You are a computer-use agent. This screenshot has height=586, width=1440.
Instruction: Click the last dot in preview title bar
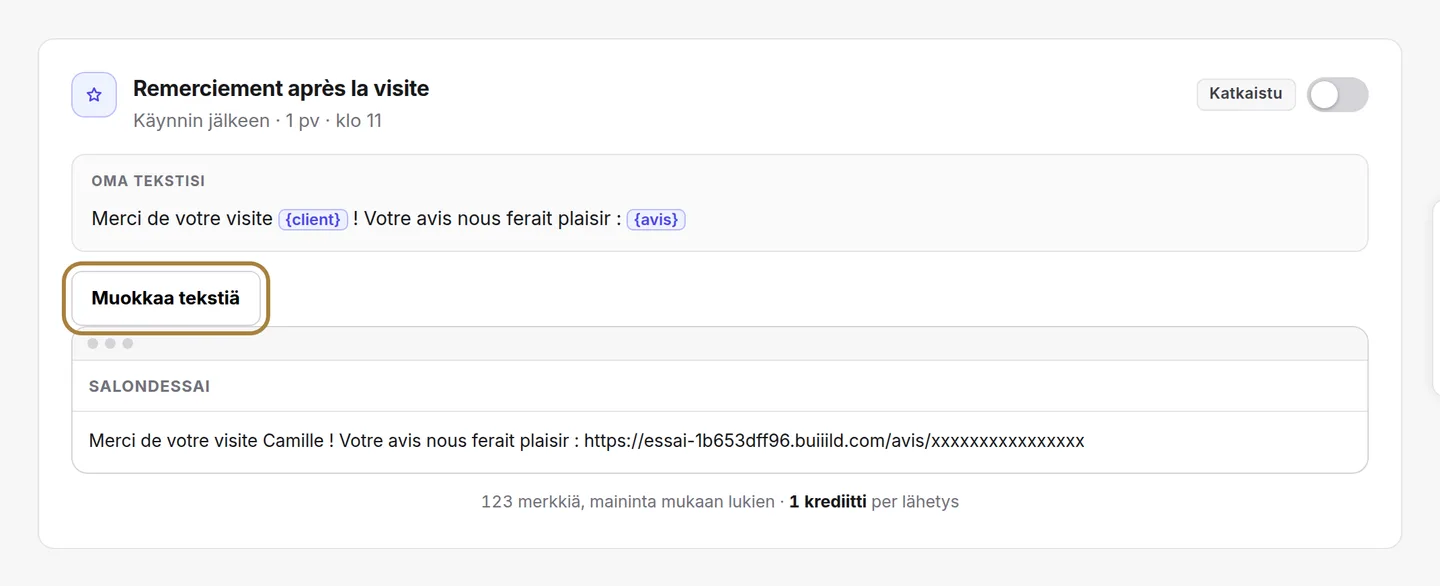click(x=128, y=344)
